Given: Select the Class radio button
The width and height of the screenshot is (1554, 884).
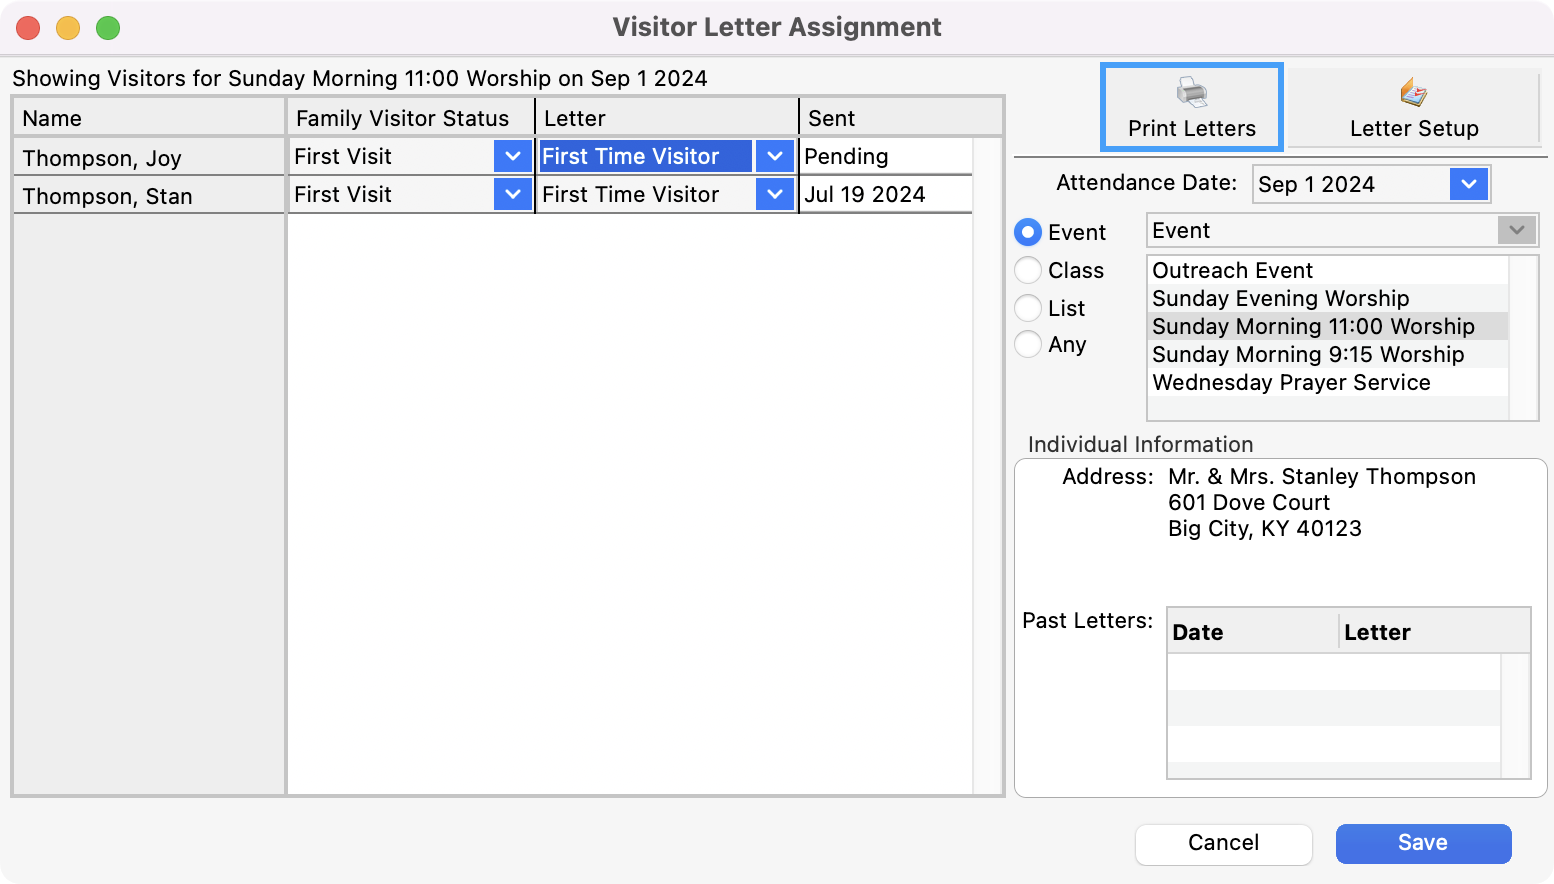Looking at the screenshot, I should [1028, 270].
